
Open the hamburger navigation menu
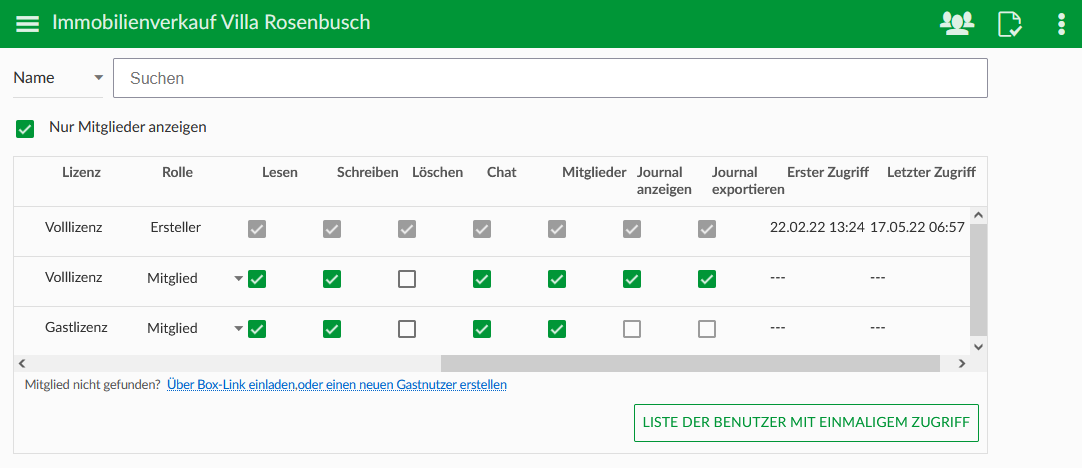[28, 23]
